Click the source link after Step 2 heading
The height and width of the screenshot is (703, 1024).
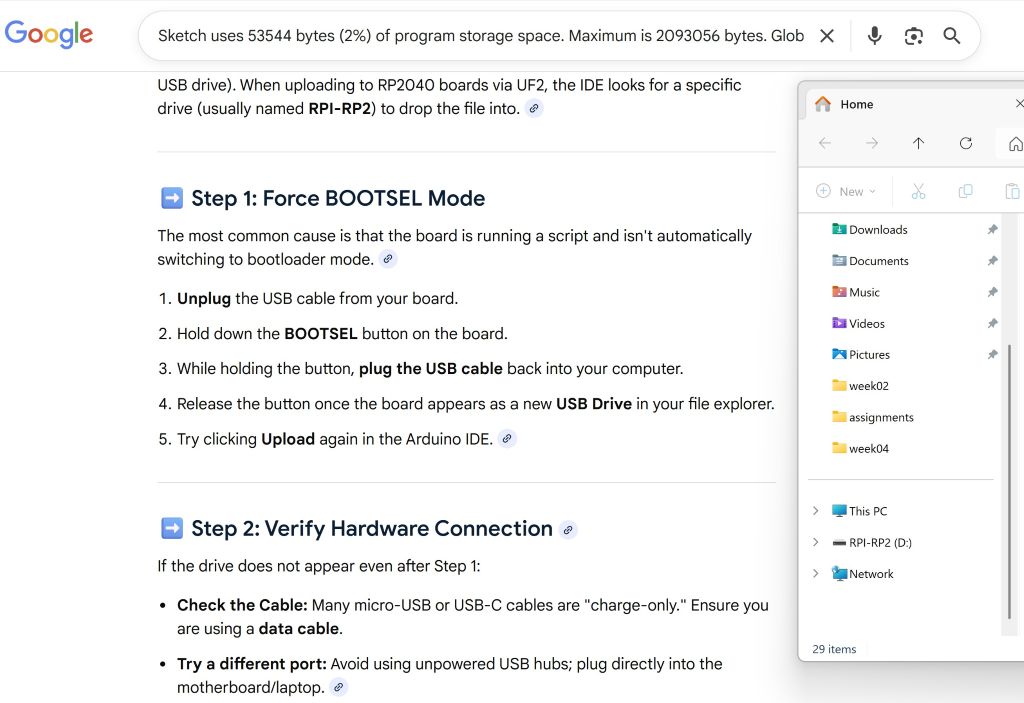tap(568, 530)
